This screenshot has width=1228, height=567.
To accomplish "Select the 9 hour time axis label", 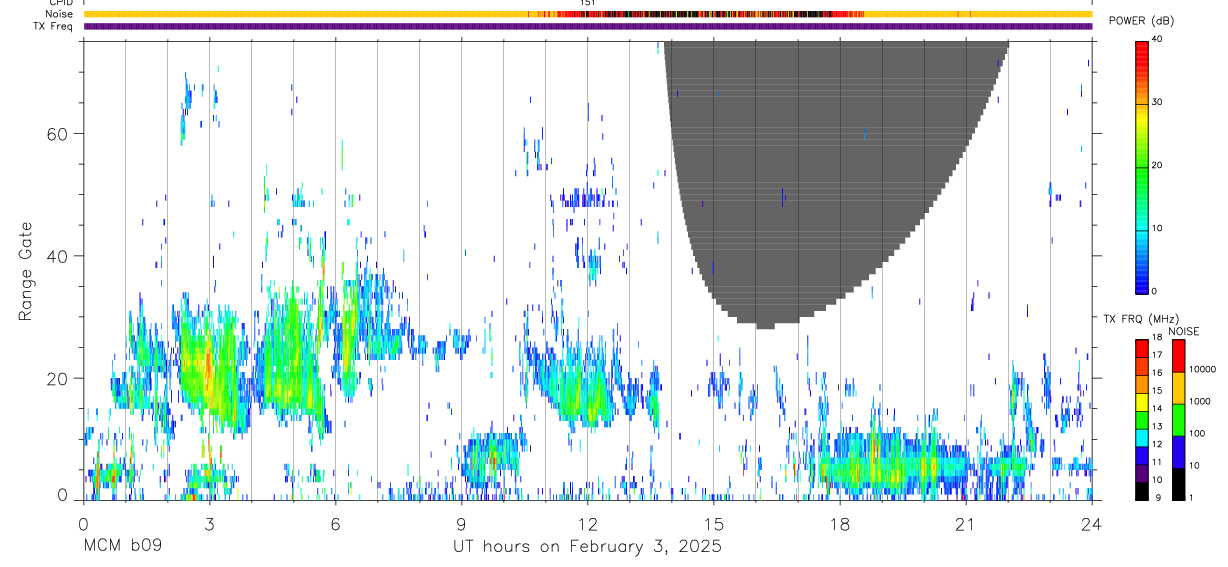I will 461,524.
